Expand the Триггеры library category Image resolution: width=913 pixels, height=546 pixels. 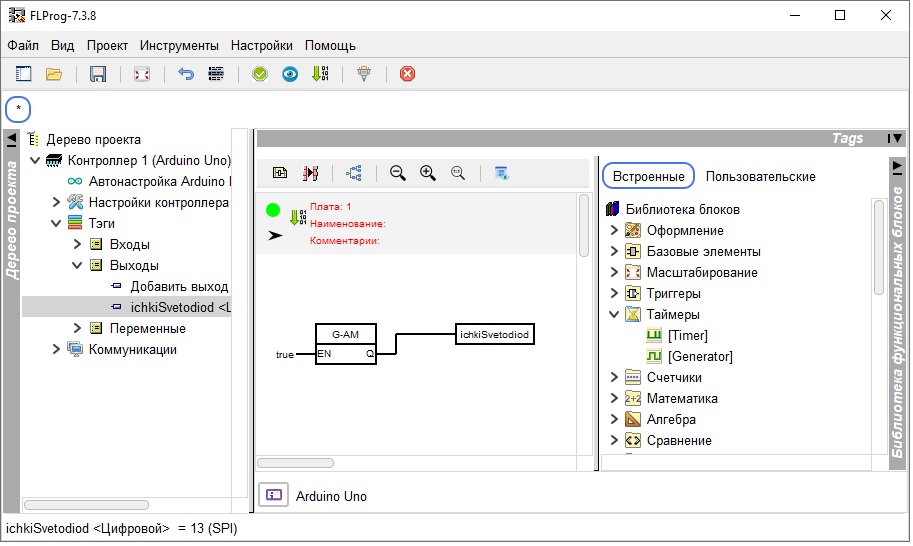pos(614,294)
